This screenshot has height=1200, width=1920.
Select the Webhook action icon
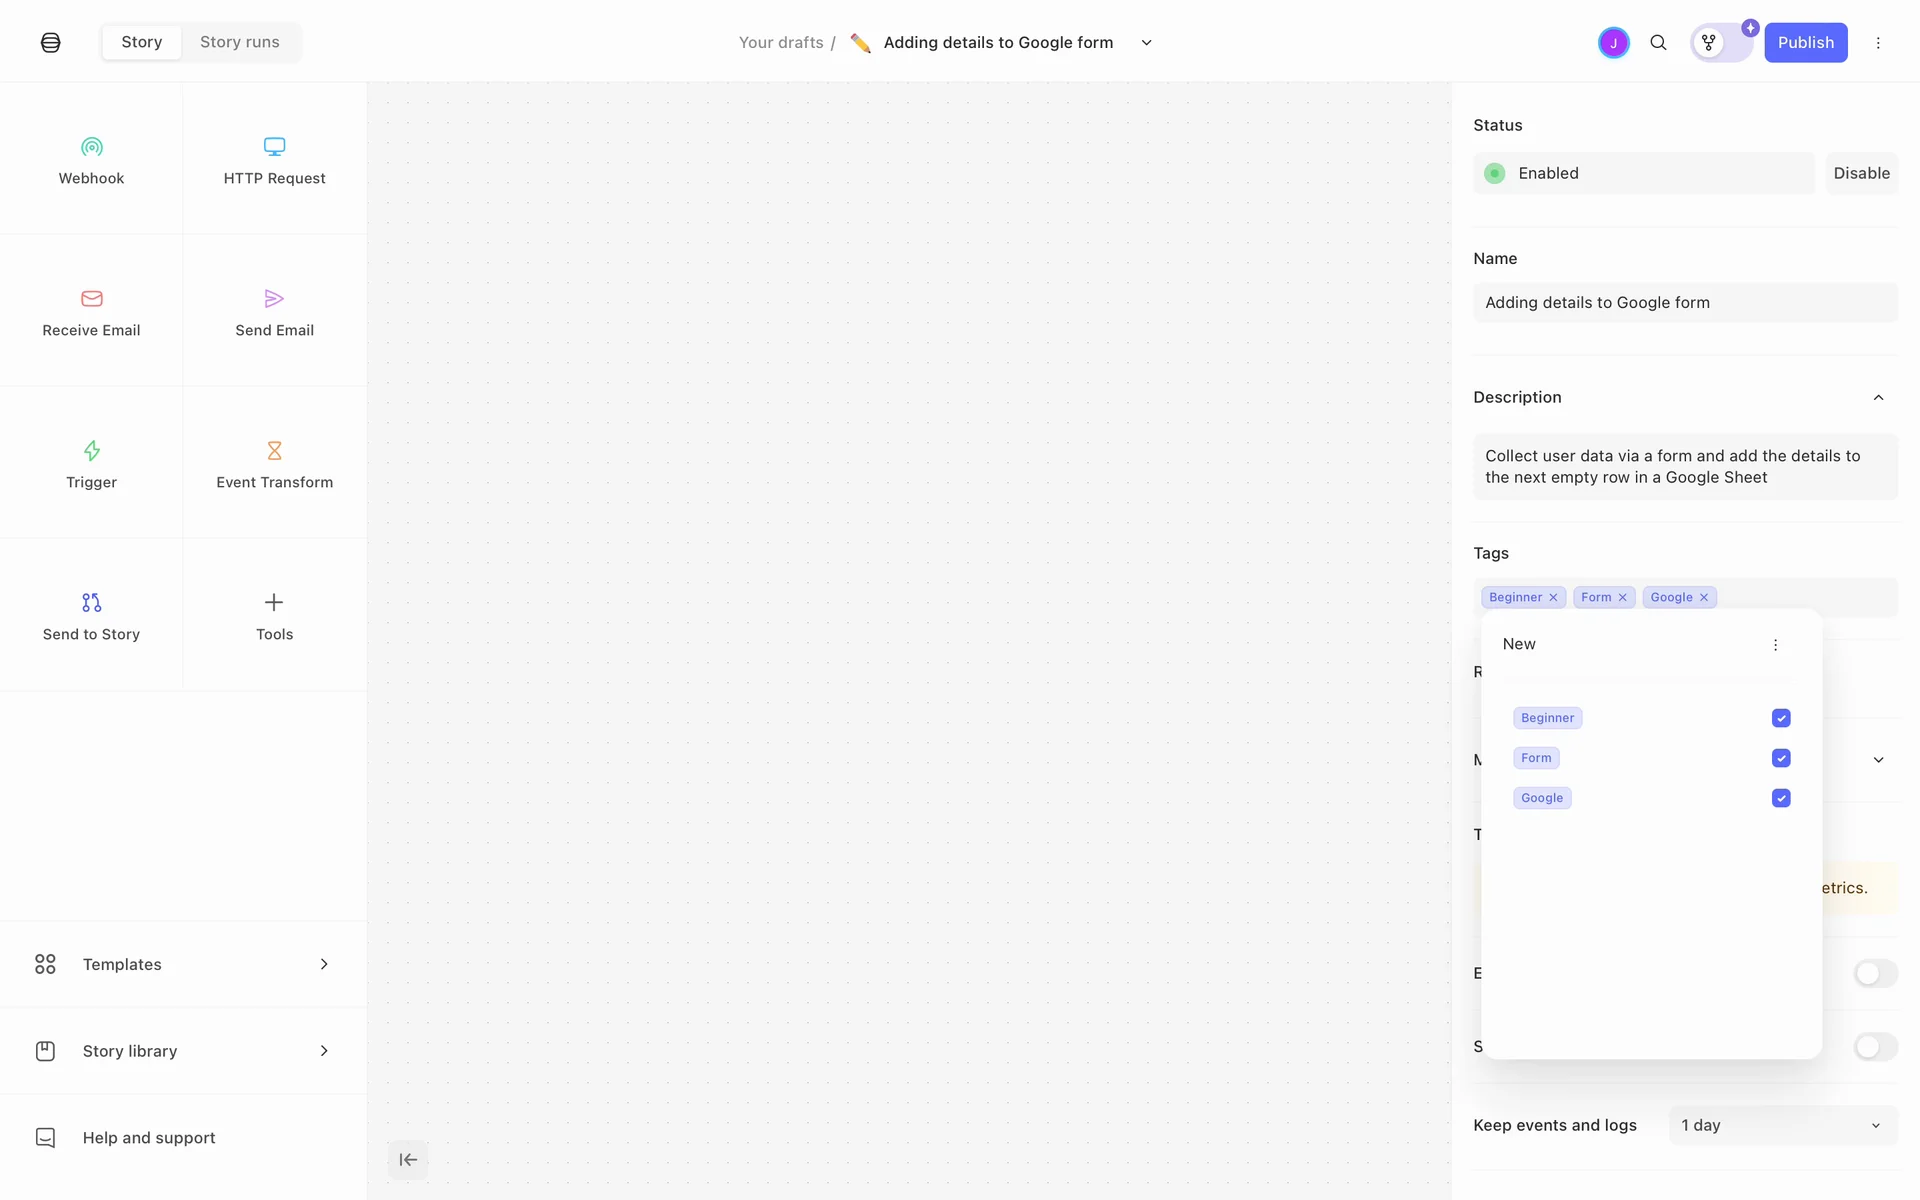click(91, 147)
